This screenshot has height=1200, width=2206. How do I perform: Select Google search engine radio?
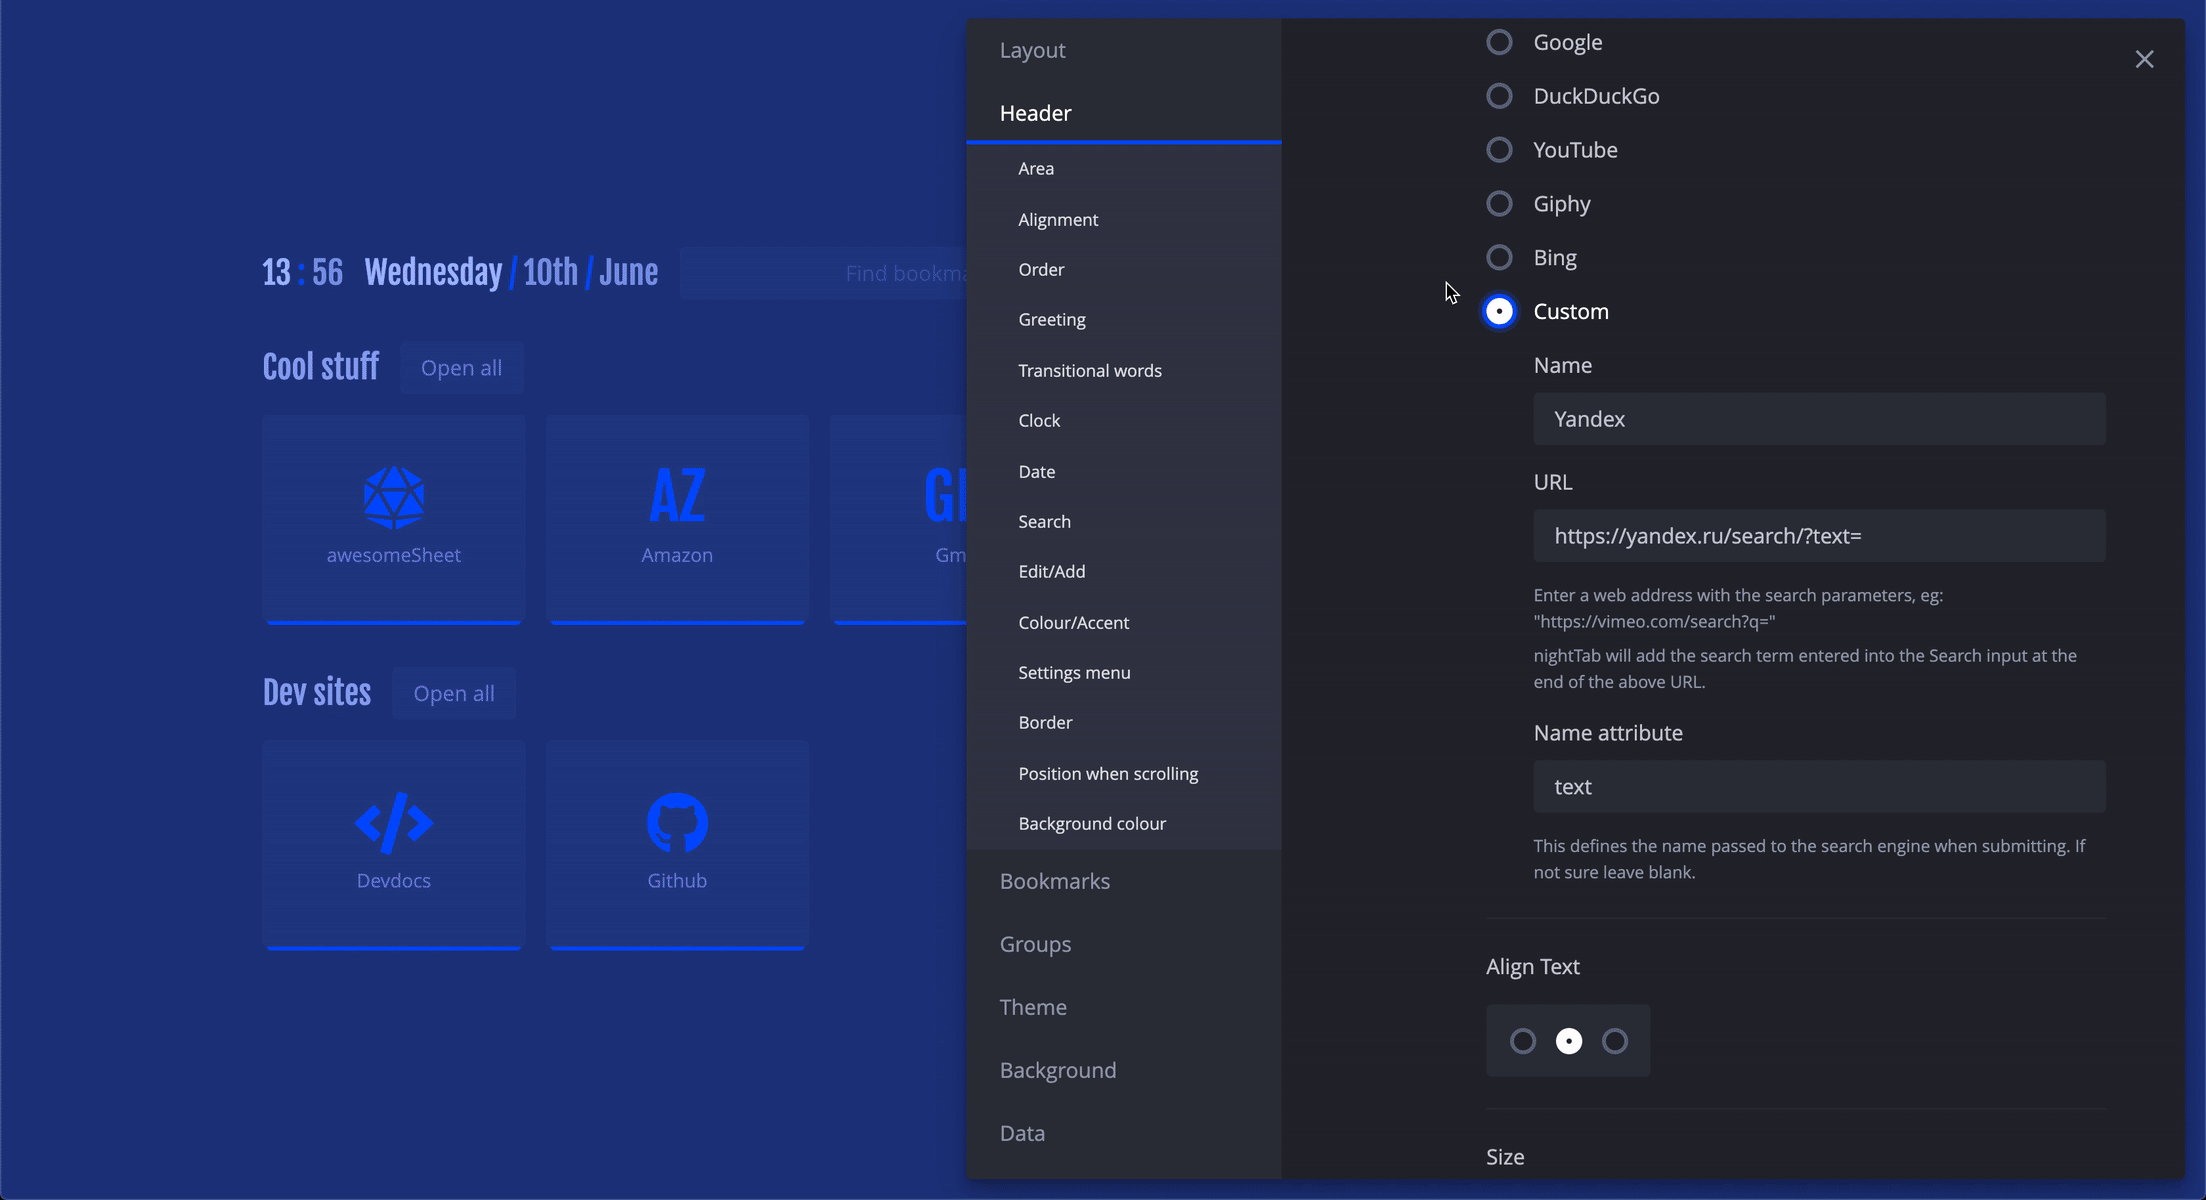pos(1499,42)
